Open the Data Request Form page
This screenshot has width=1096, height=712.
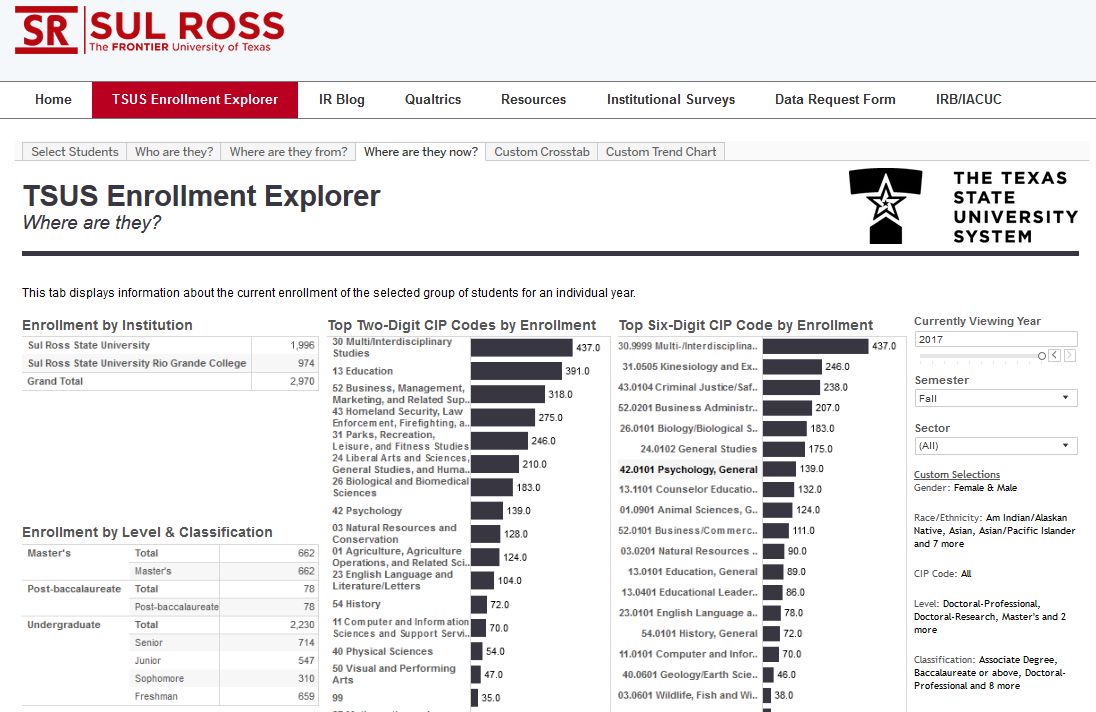pos(835,100)
